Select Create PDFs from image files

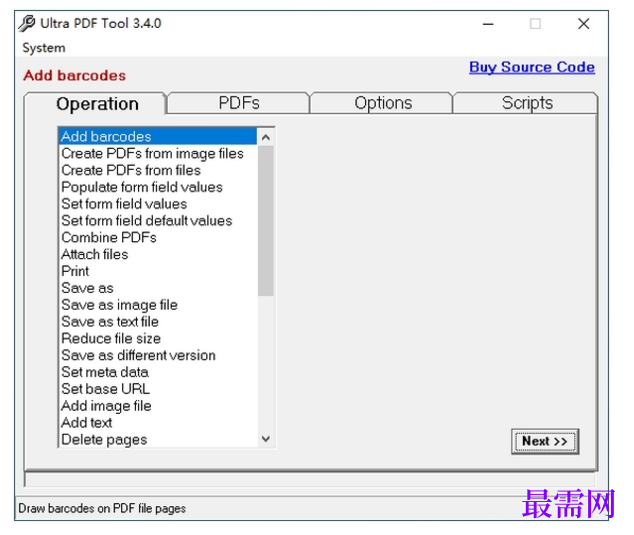pos(158,153)
